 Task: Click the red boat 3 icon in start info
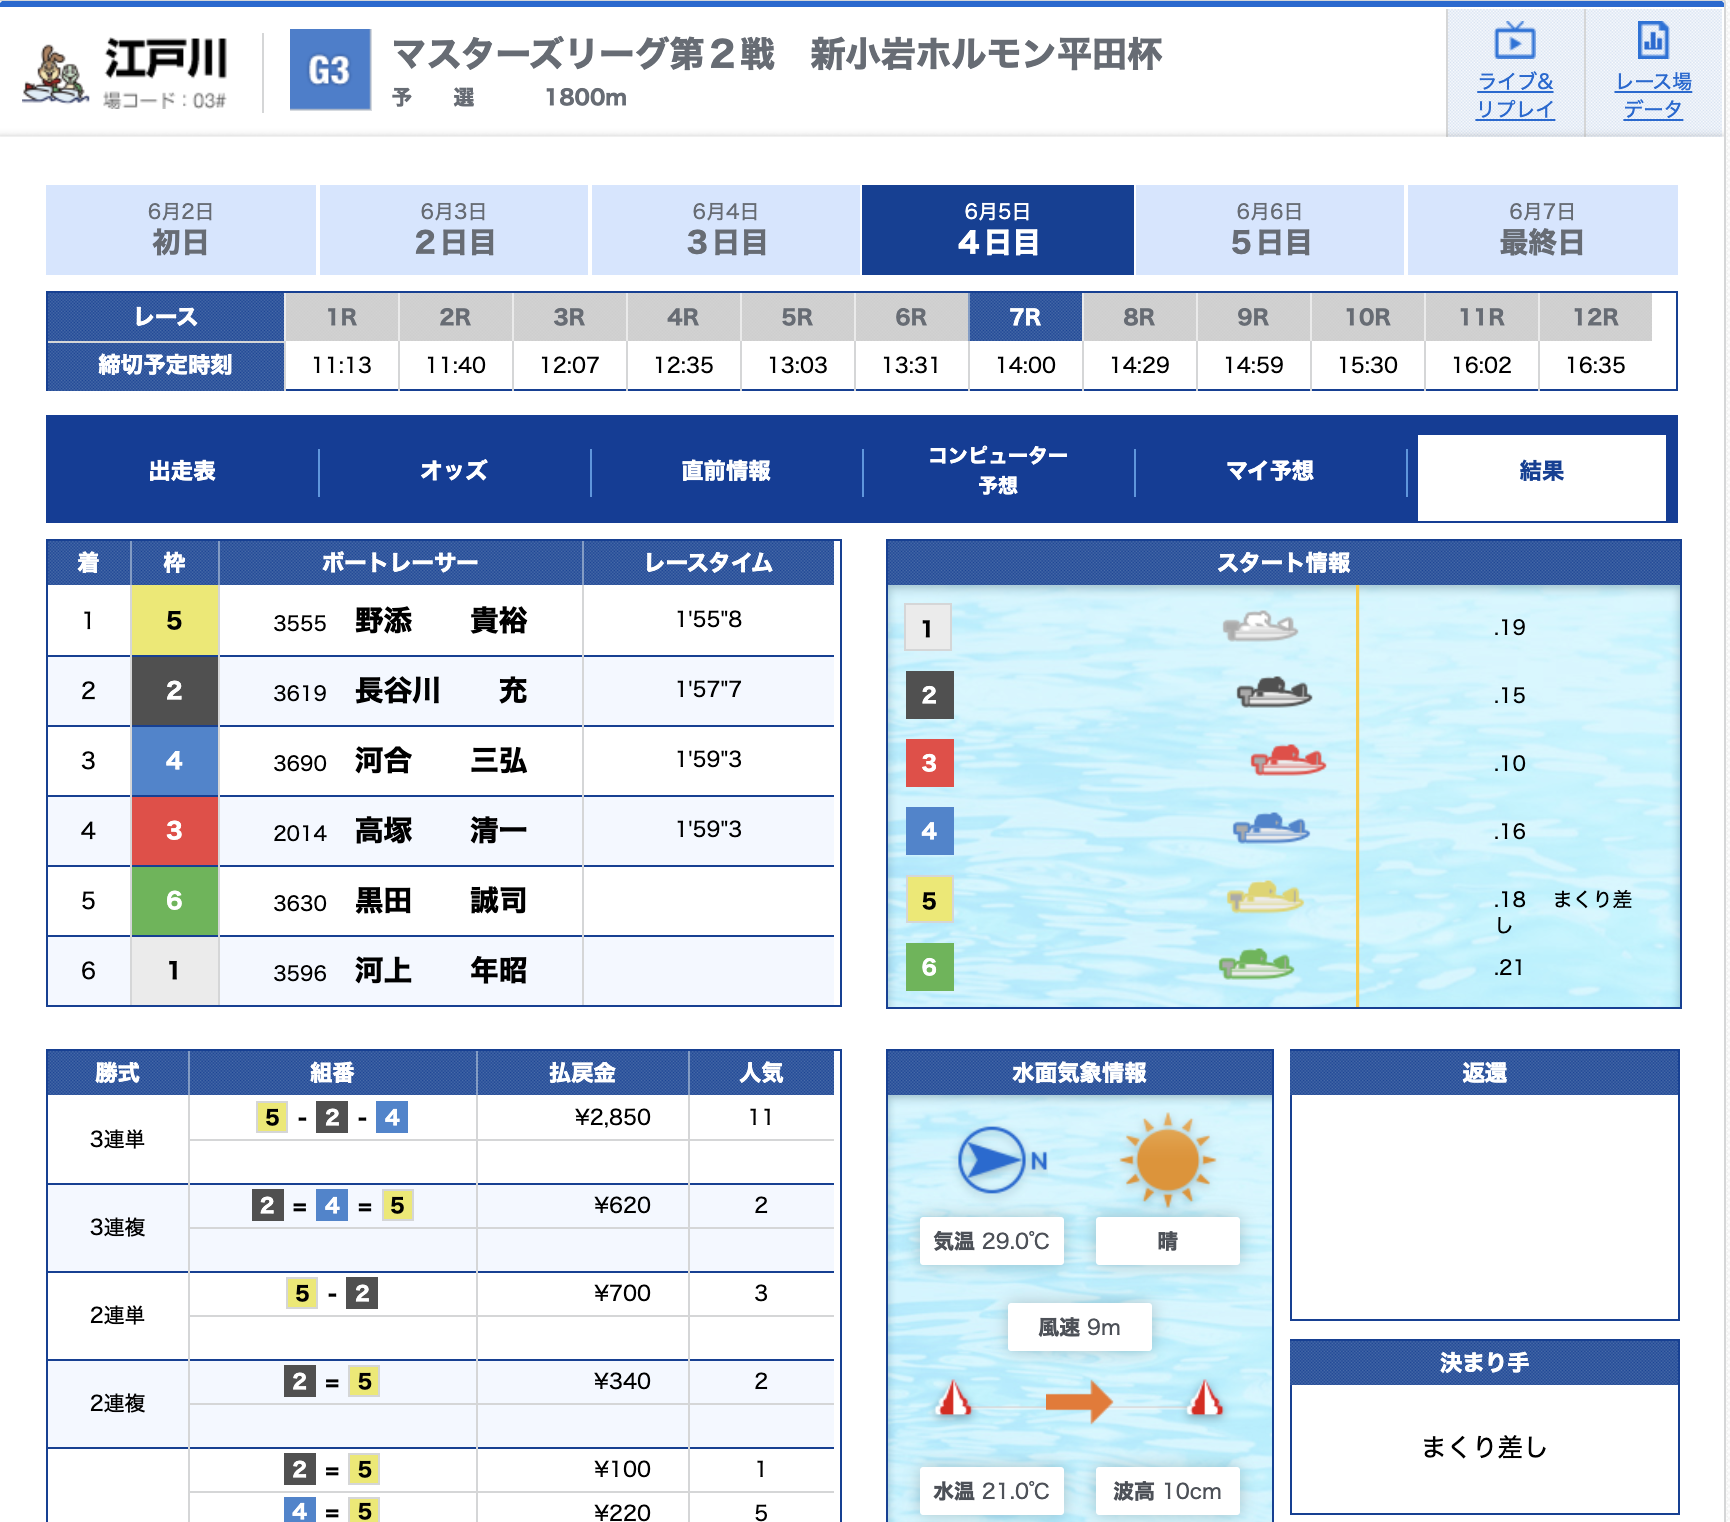pos(1288,761)
